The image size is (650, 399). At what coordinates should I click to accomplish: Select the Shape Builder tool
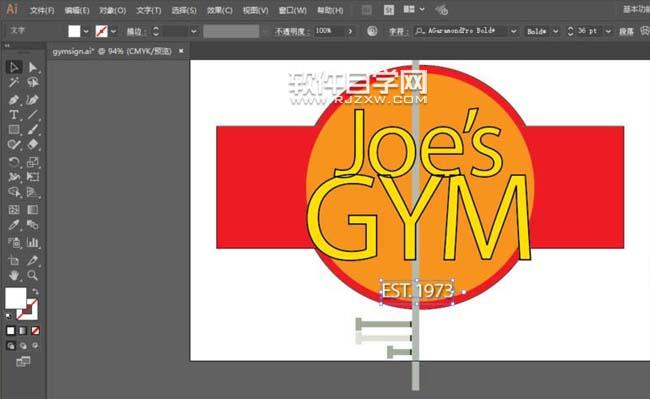click(14, 192)
